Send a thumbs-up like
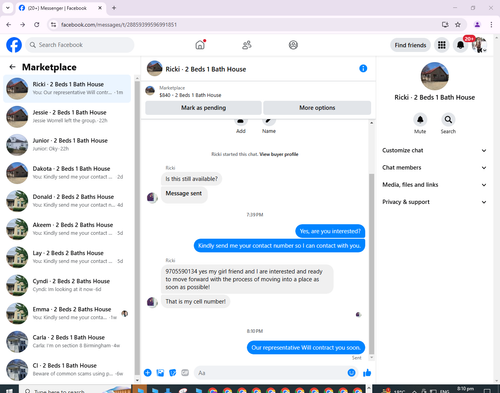This screenshot has width=500, height=393. coord(367,373)
